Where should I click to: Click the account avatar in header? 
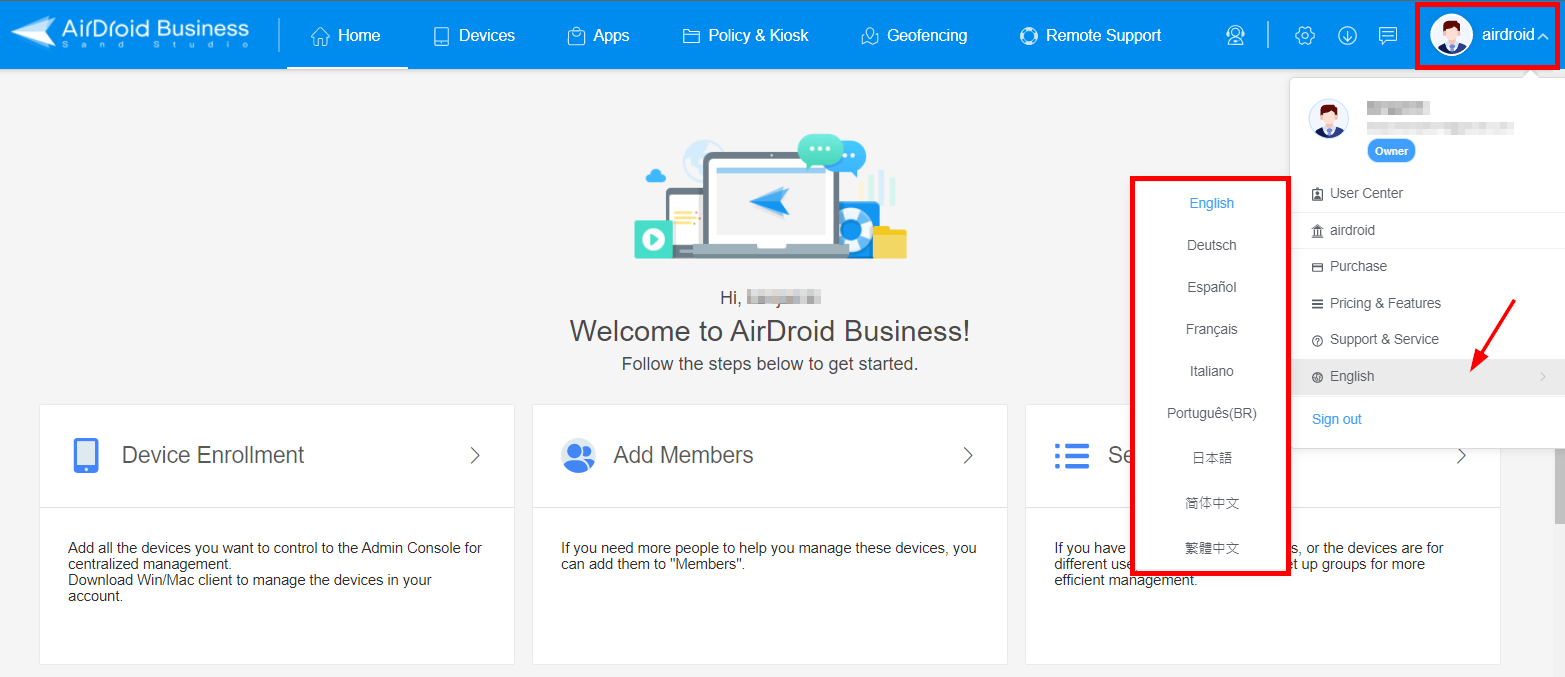pos(1451,35)
